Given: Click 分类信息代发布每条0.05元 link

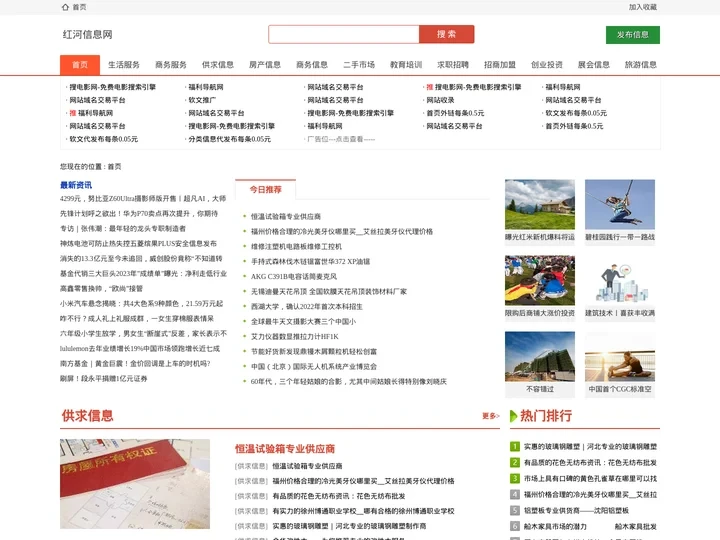Looking at the screenshot, I should (x=230, y=139).
